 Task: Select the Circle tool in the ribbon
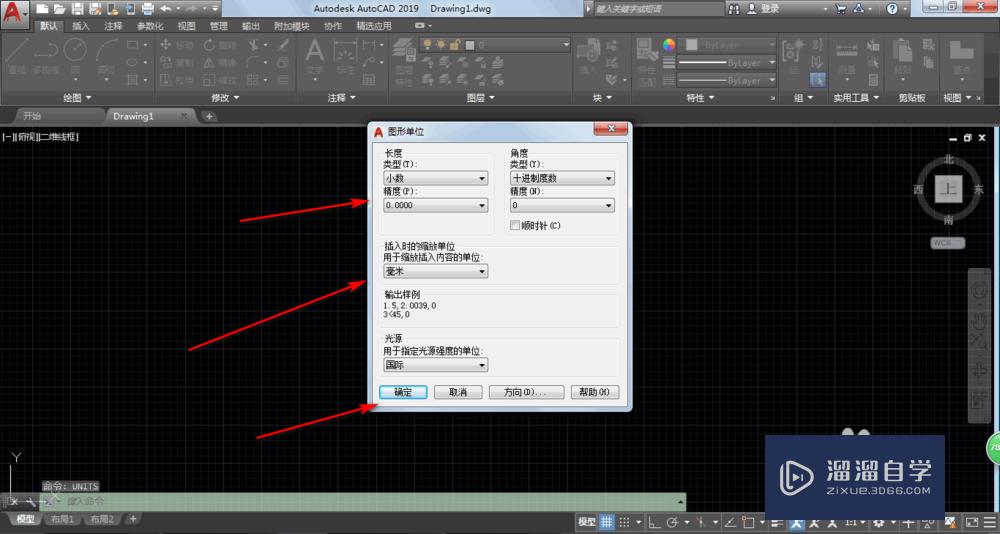[x=75, y=56]
